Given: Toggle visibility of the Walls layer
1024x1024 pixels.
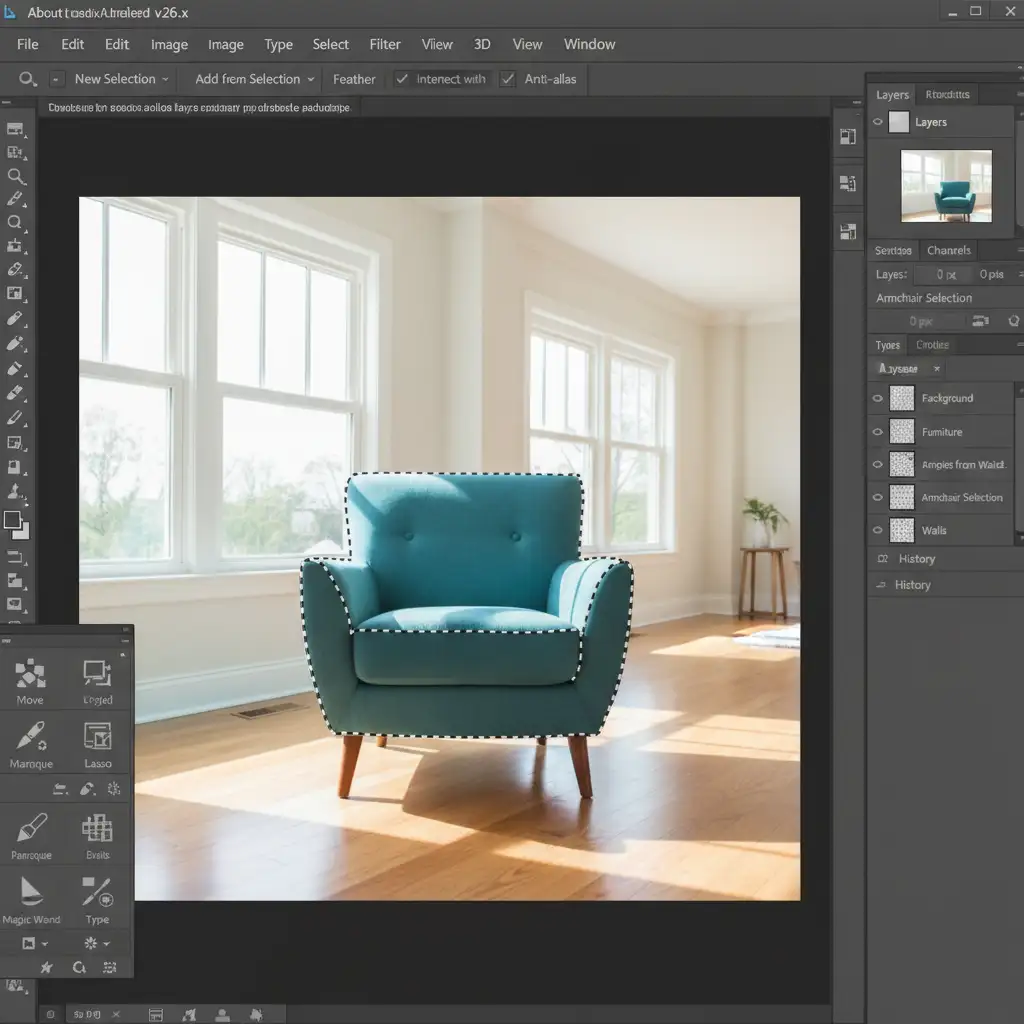Looking at the screenshot, I should [878, 530].
